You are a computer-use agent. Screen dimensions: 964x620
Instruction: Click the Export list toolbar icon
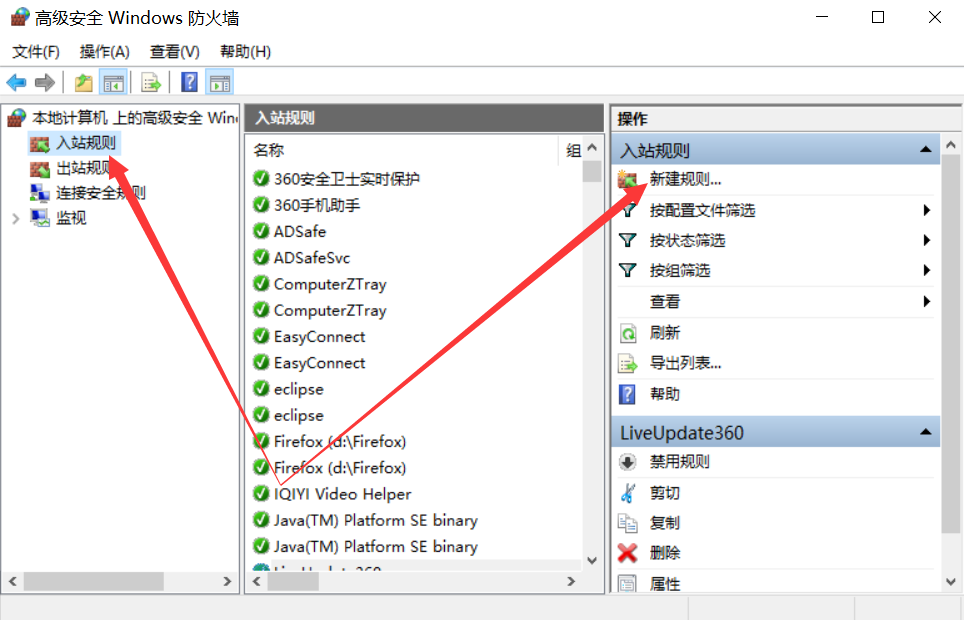pyautogui.click(x=150, y=82)
